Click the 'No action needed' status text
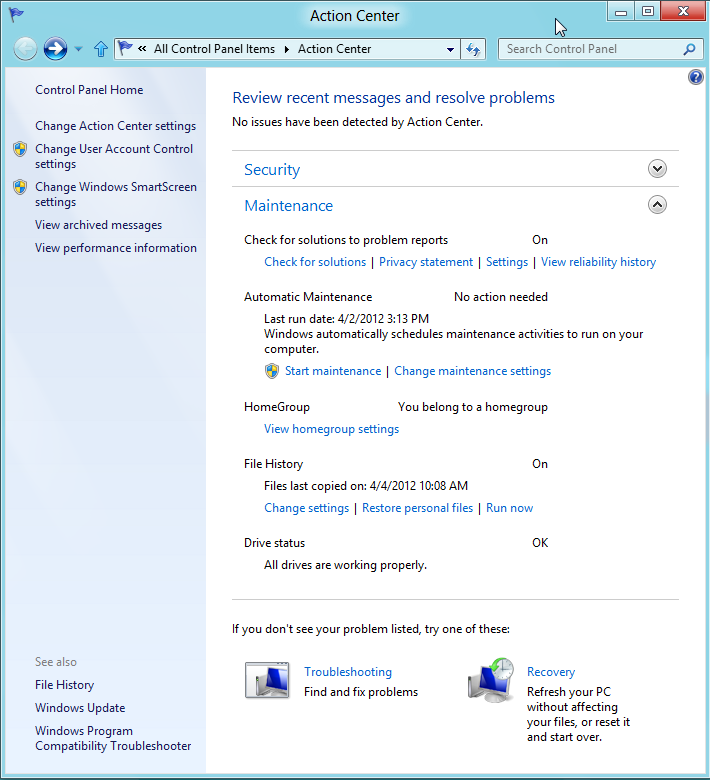The image size is (710, 780). pyautogui.click(x=501, y=297)
